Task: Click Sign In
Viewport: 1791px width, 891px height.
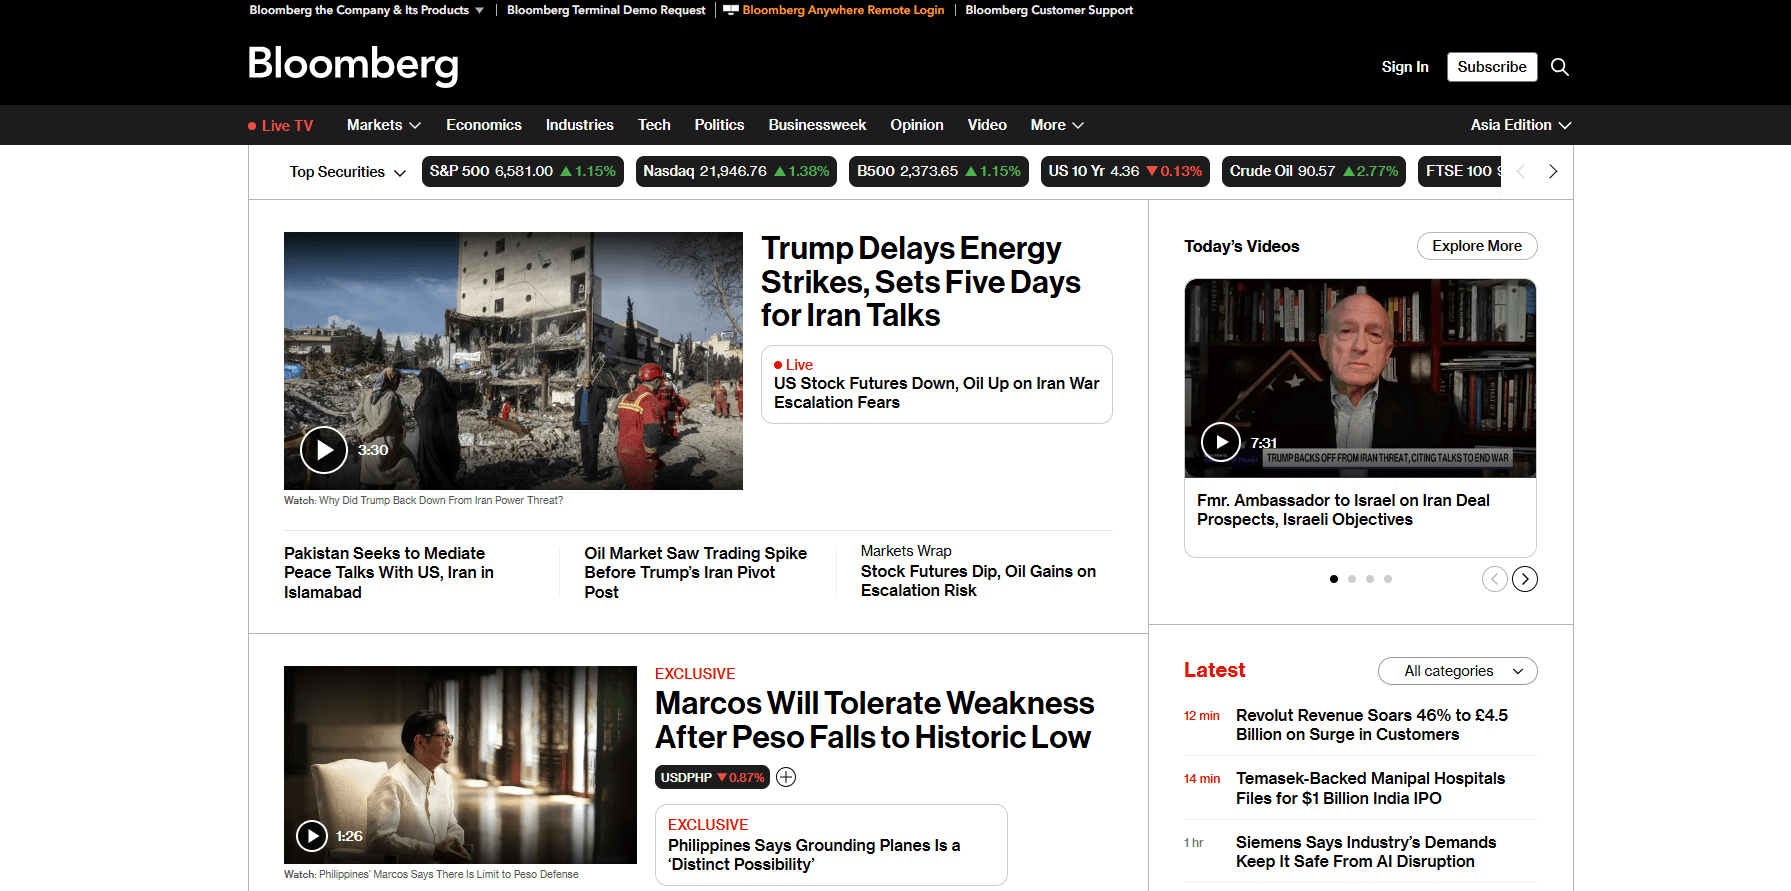Action: coord(1405,67)
